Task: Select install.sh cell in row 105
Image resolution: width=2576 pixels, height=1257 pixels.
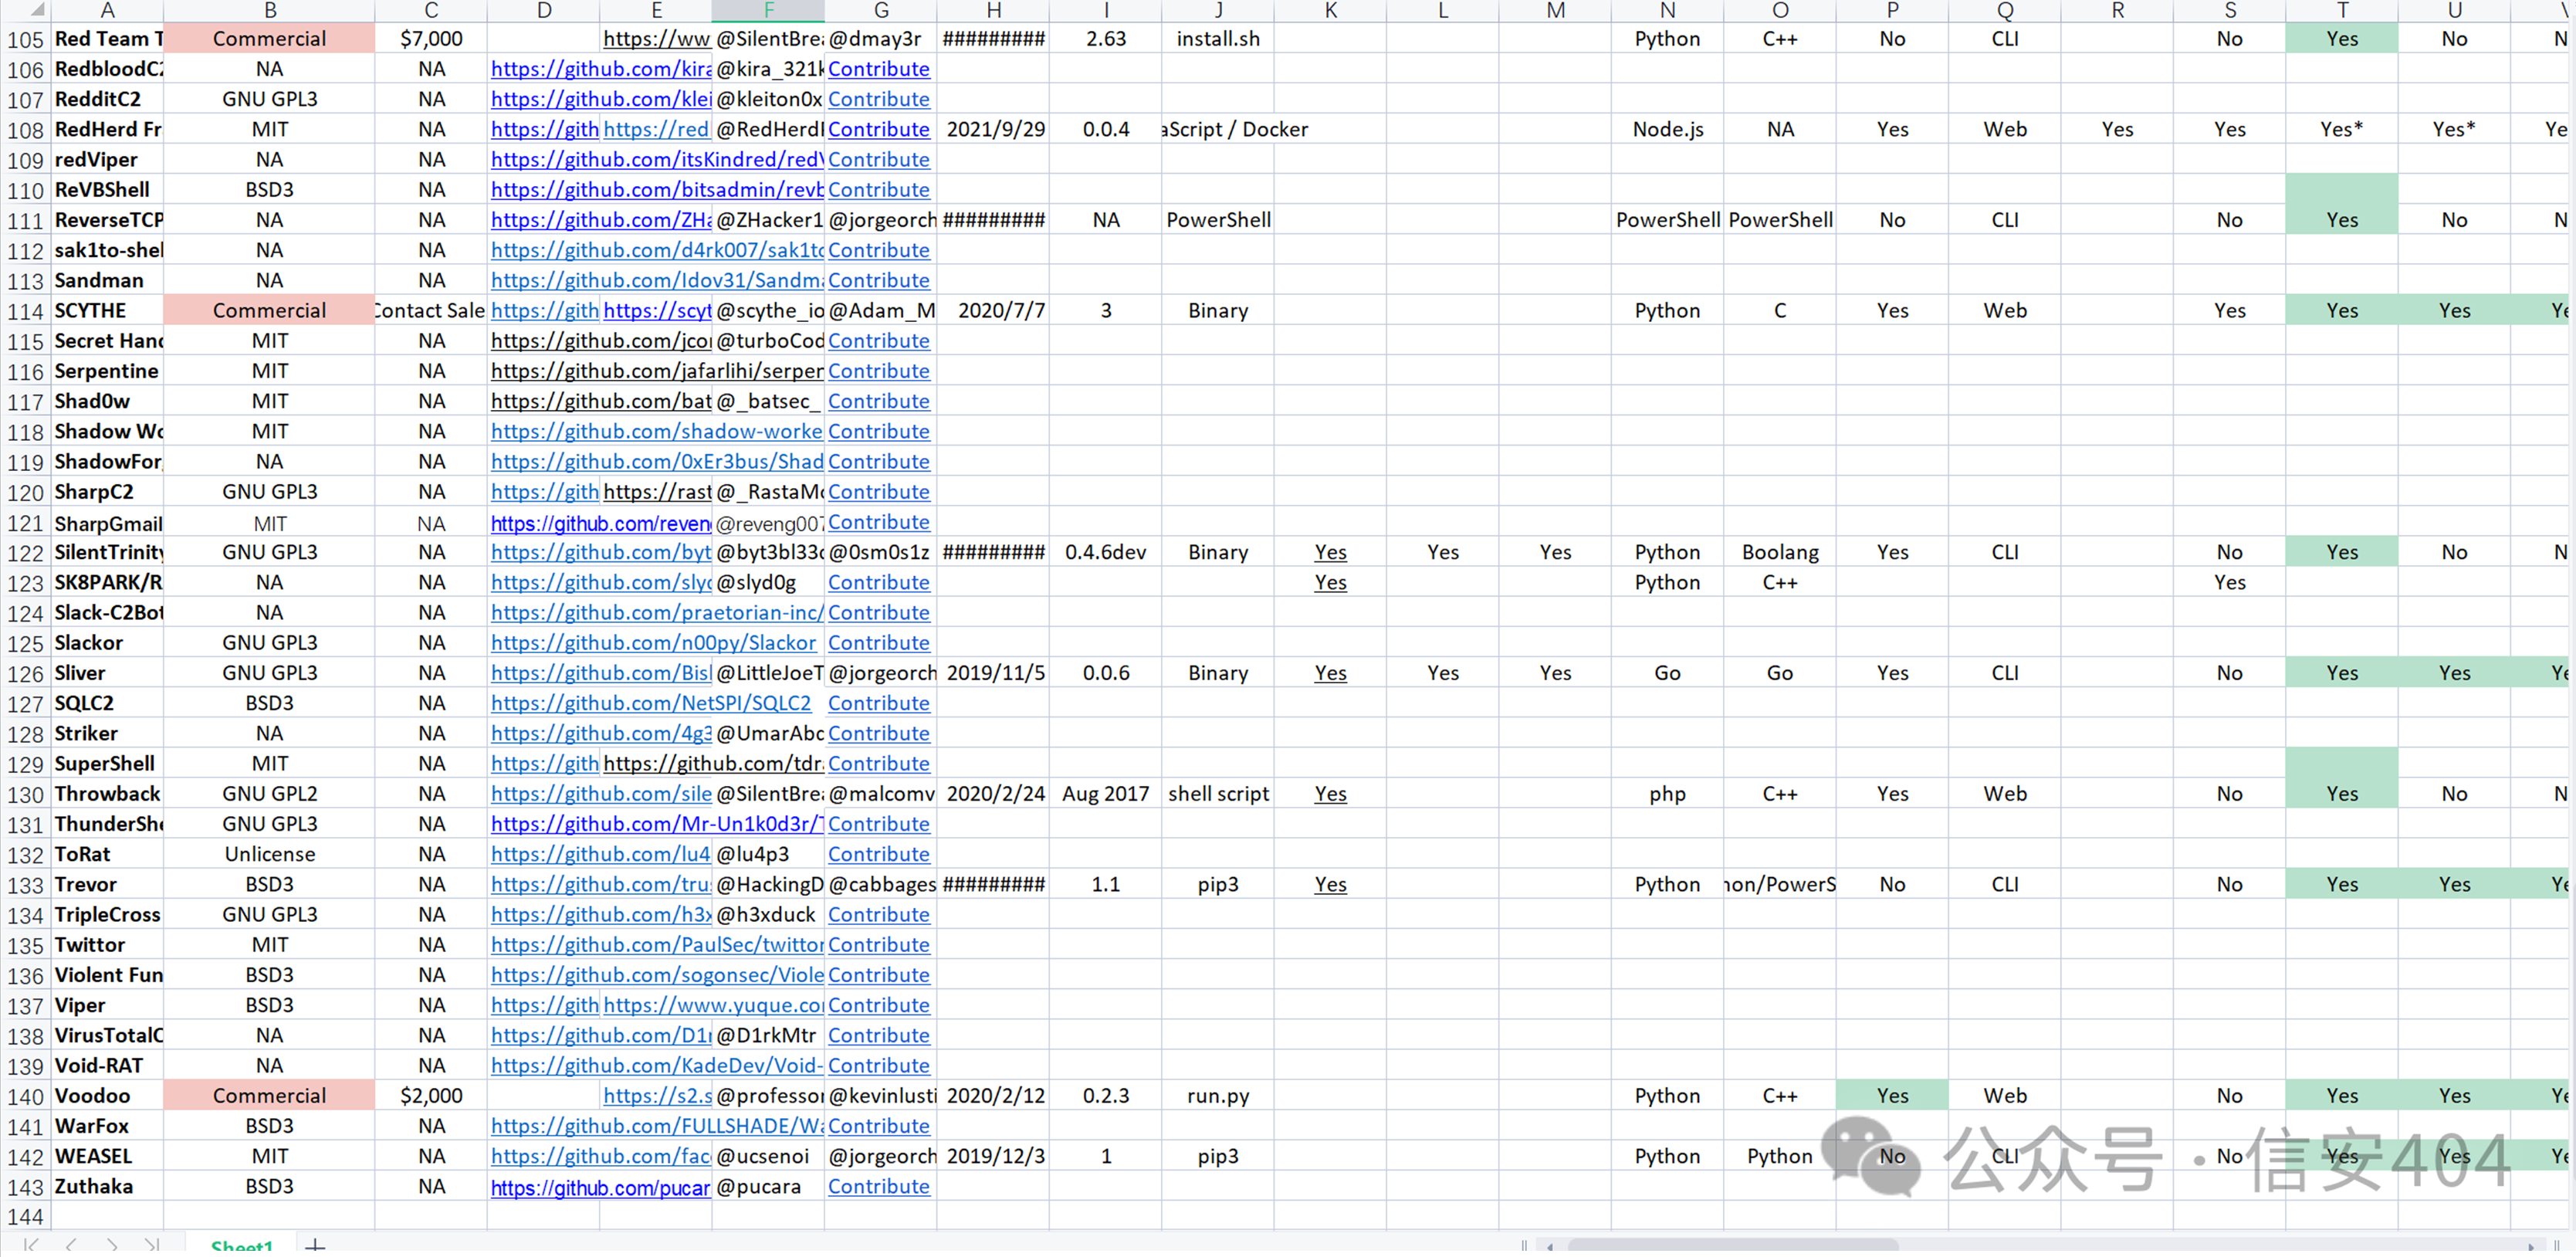Action: coord(1218,39)
